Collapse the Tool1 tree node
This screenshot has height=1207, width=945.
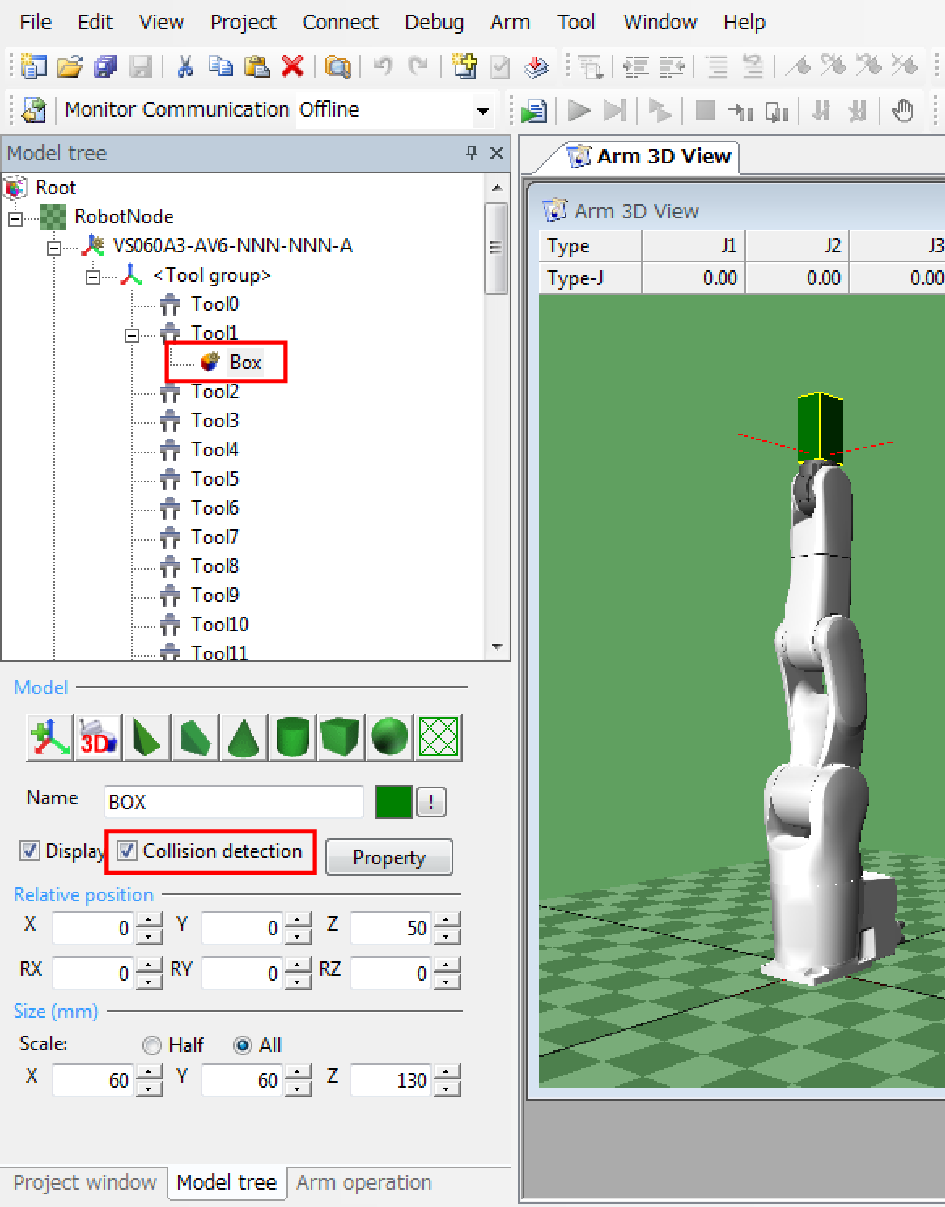tap(131, 335)
